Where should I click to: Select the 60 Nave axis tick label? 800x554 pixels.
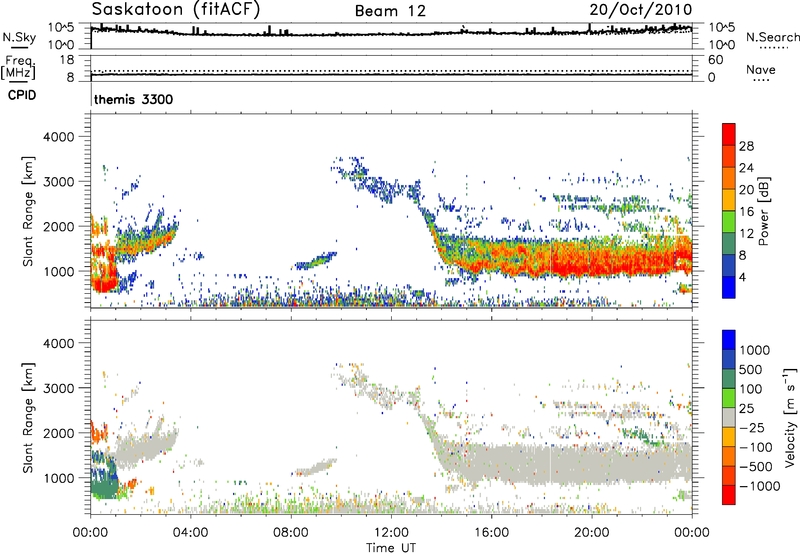[715, 60]
